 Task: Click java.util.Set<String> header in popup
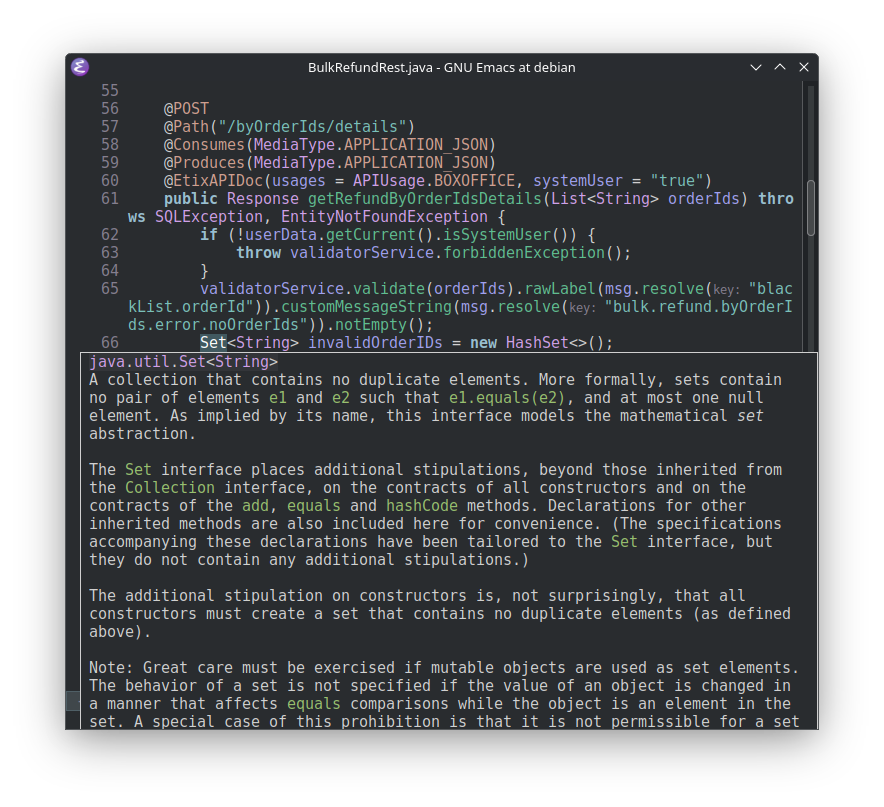[x=183, y=362]
